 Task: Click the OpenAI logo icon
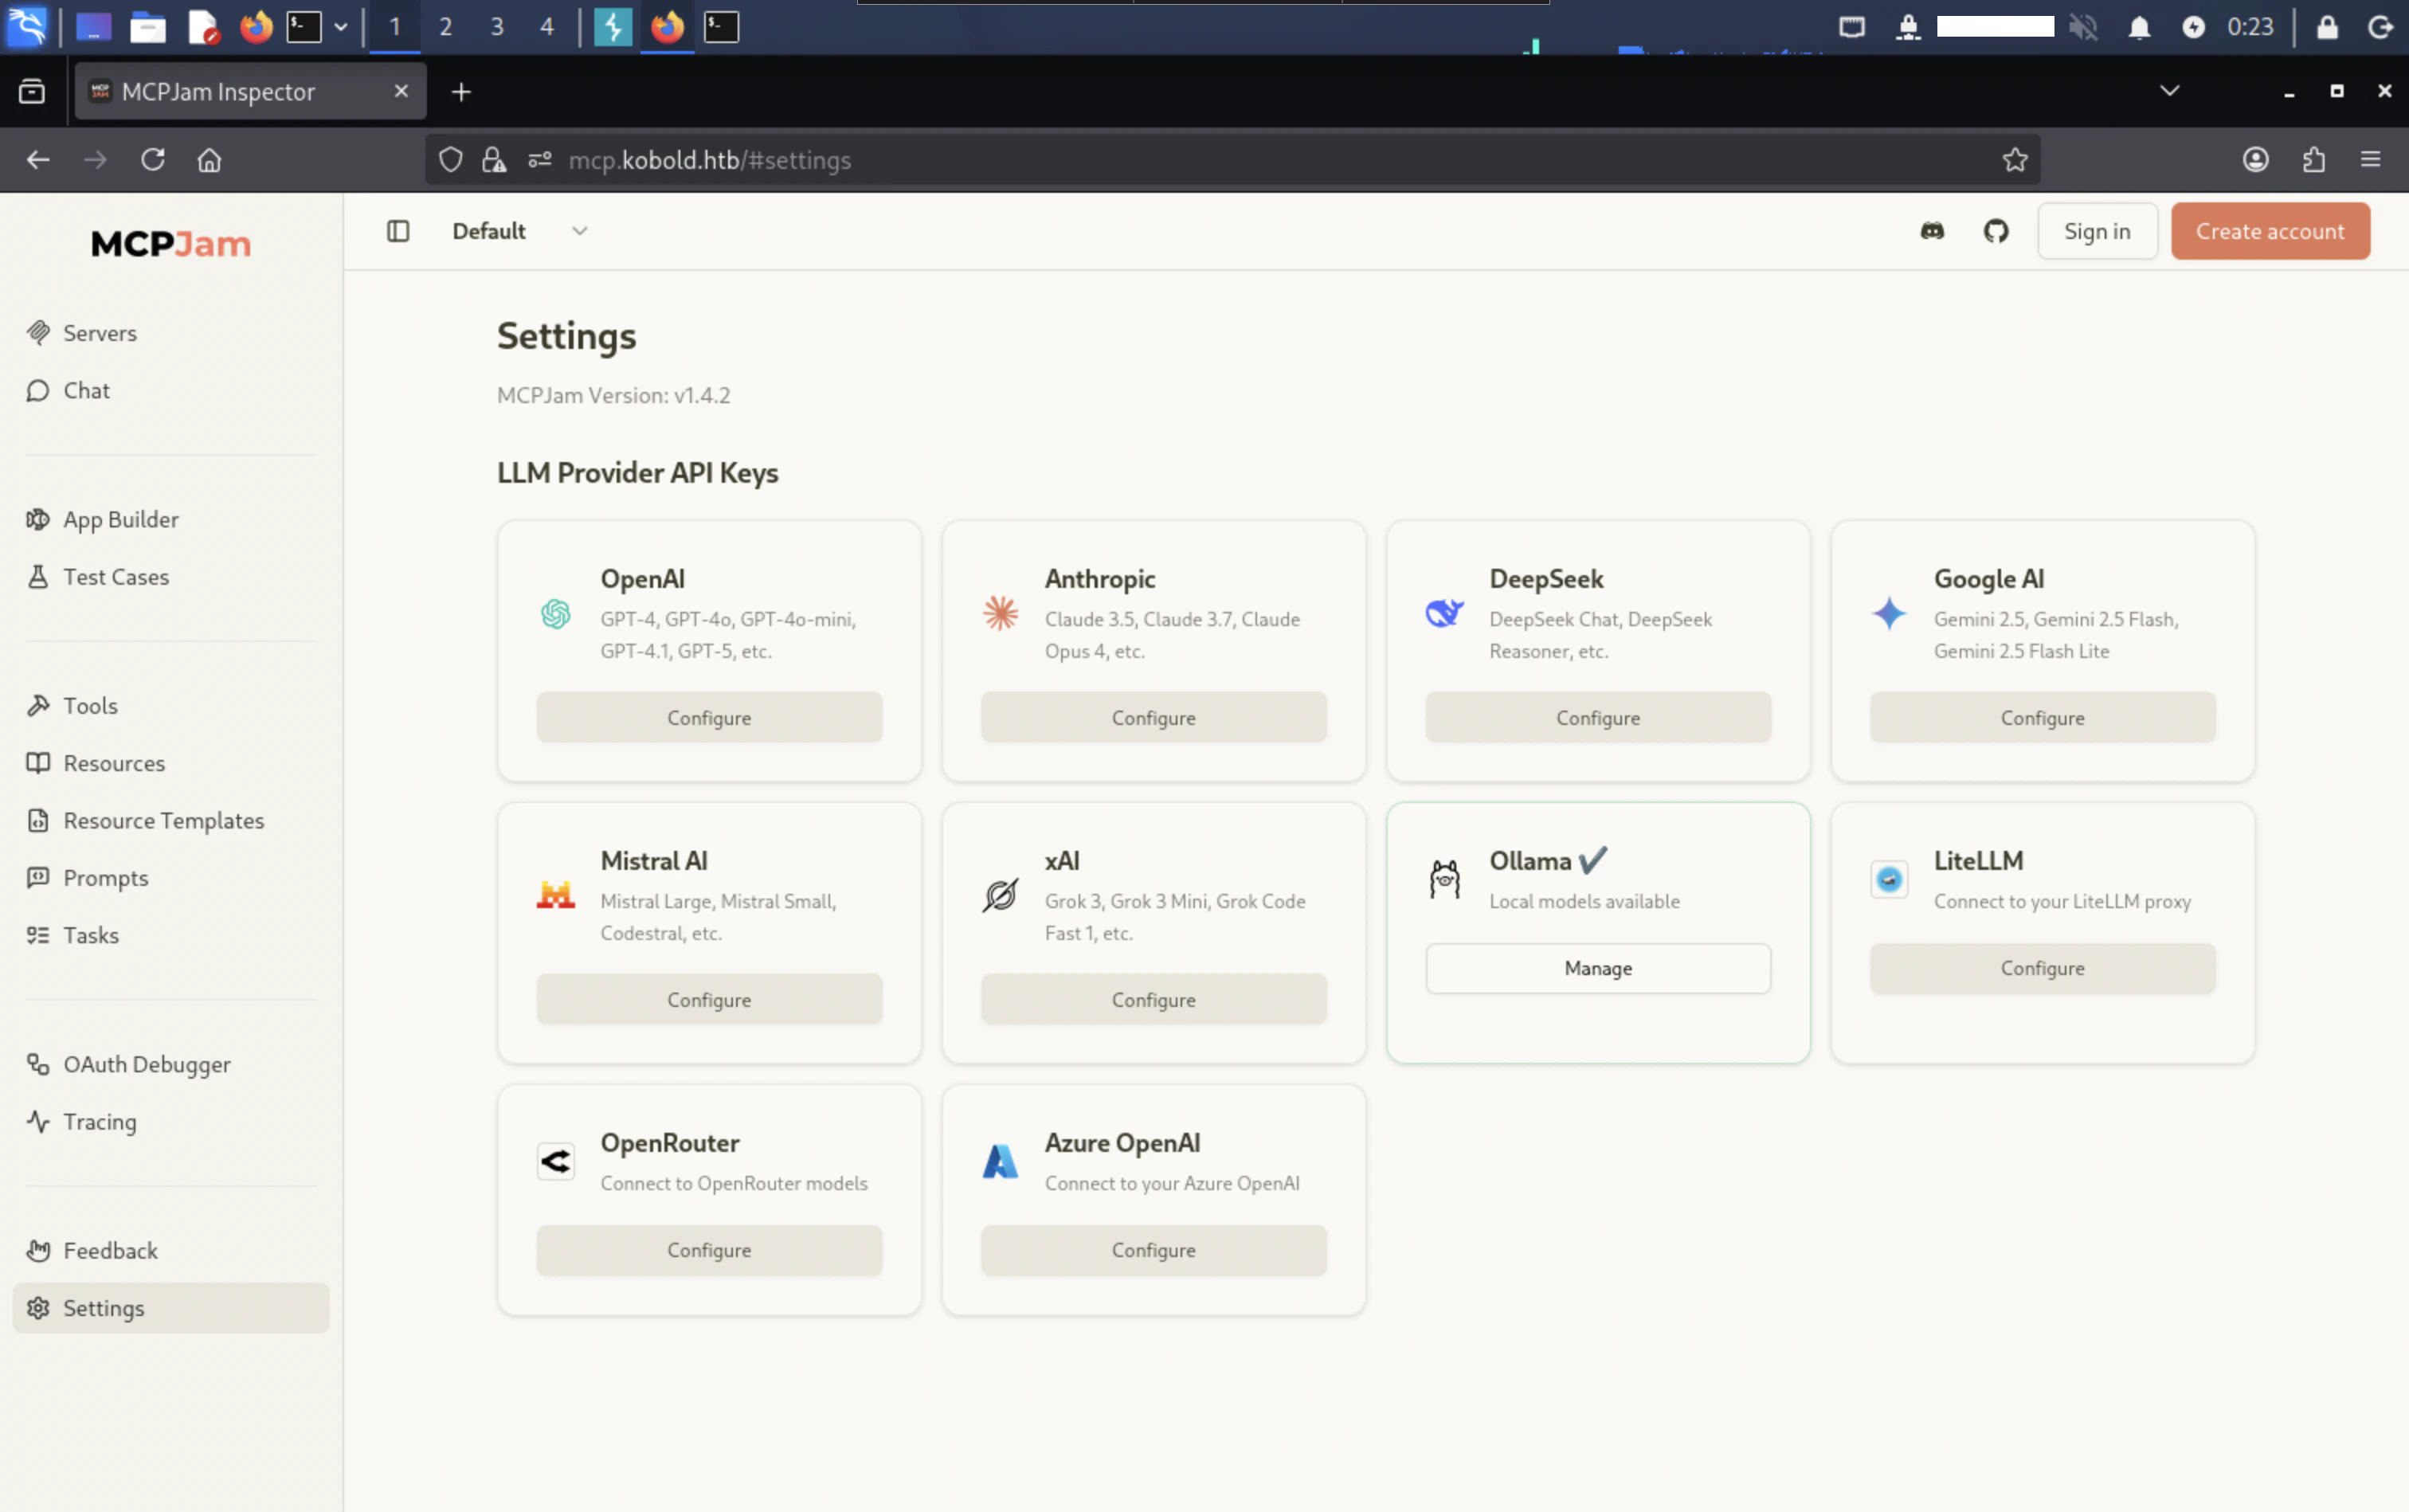coord(556,614)
